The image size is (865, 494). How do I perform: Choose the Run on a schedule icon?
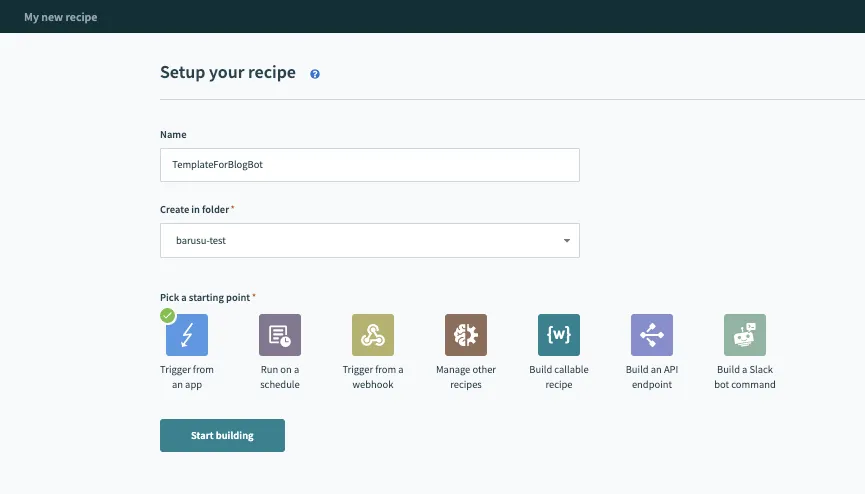click(280, 335)
